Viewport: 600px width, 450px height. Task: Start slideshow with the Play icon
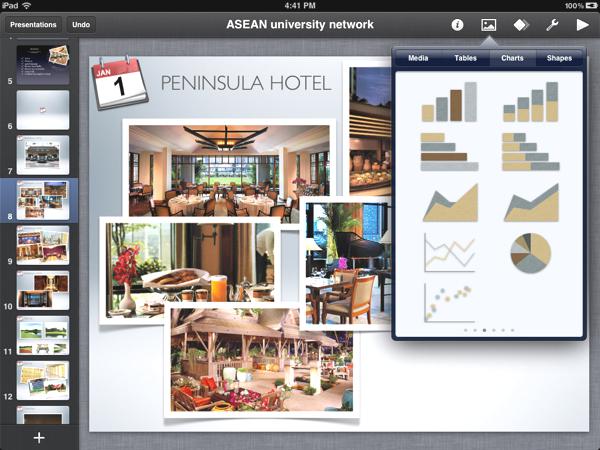(582, 25)
